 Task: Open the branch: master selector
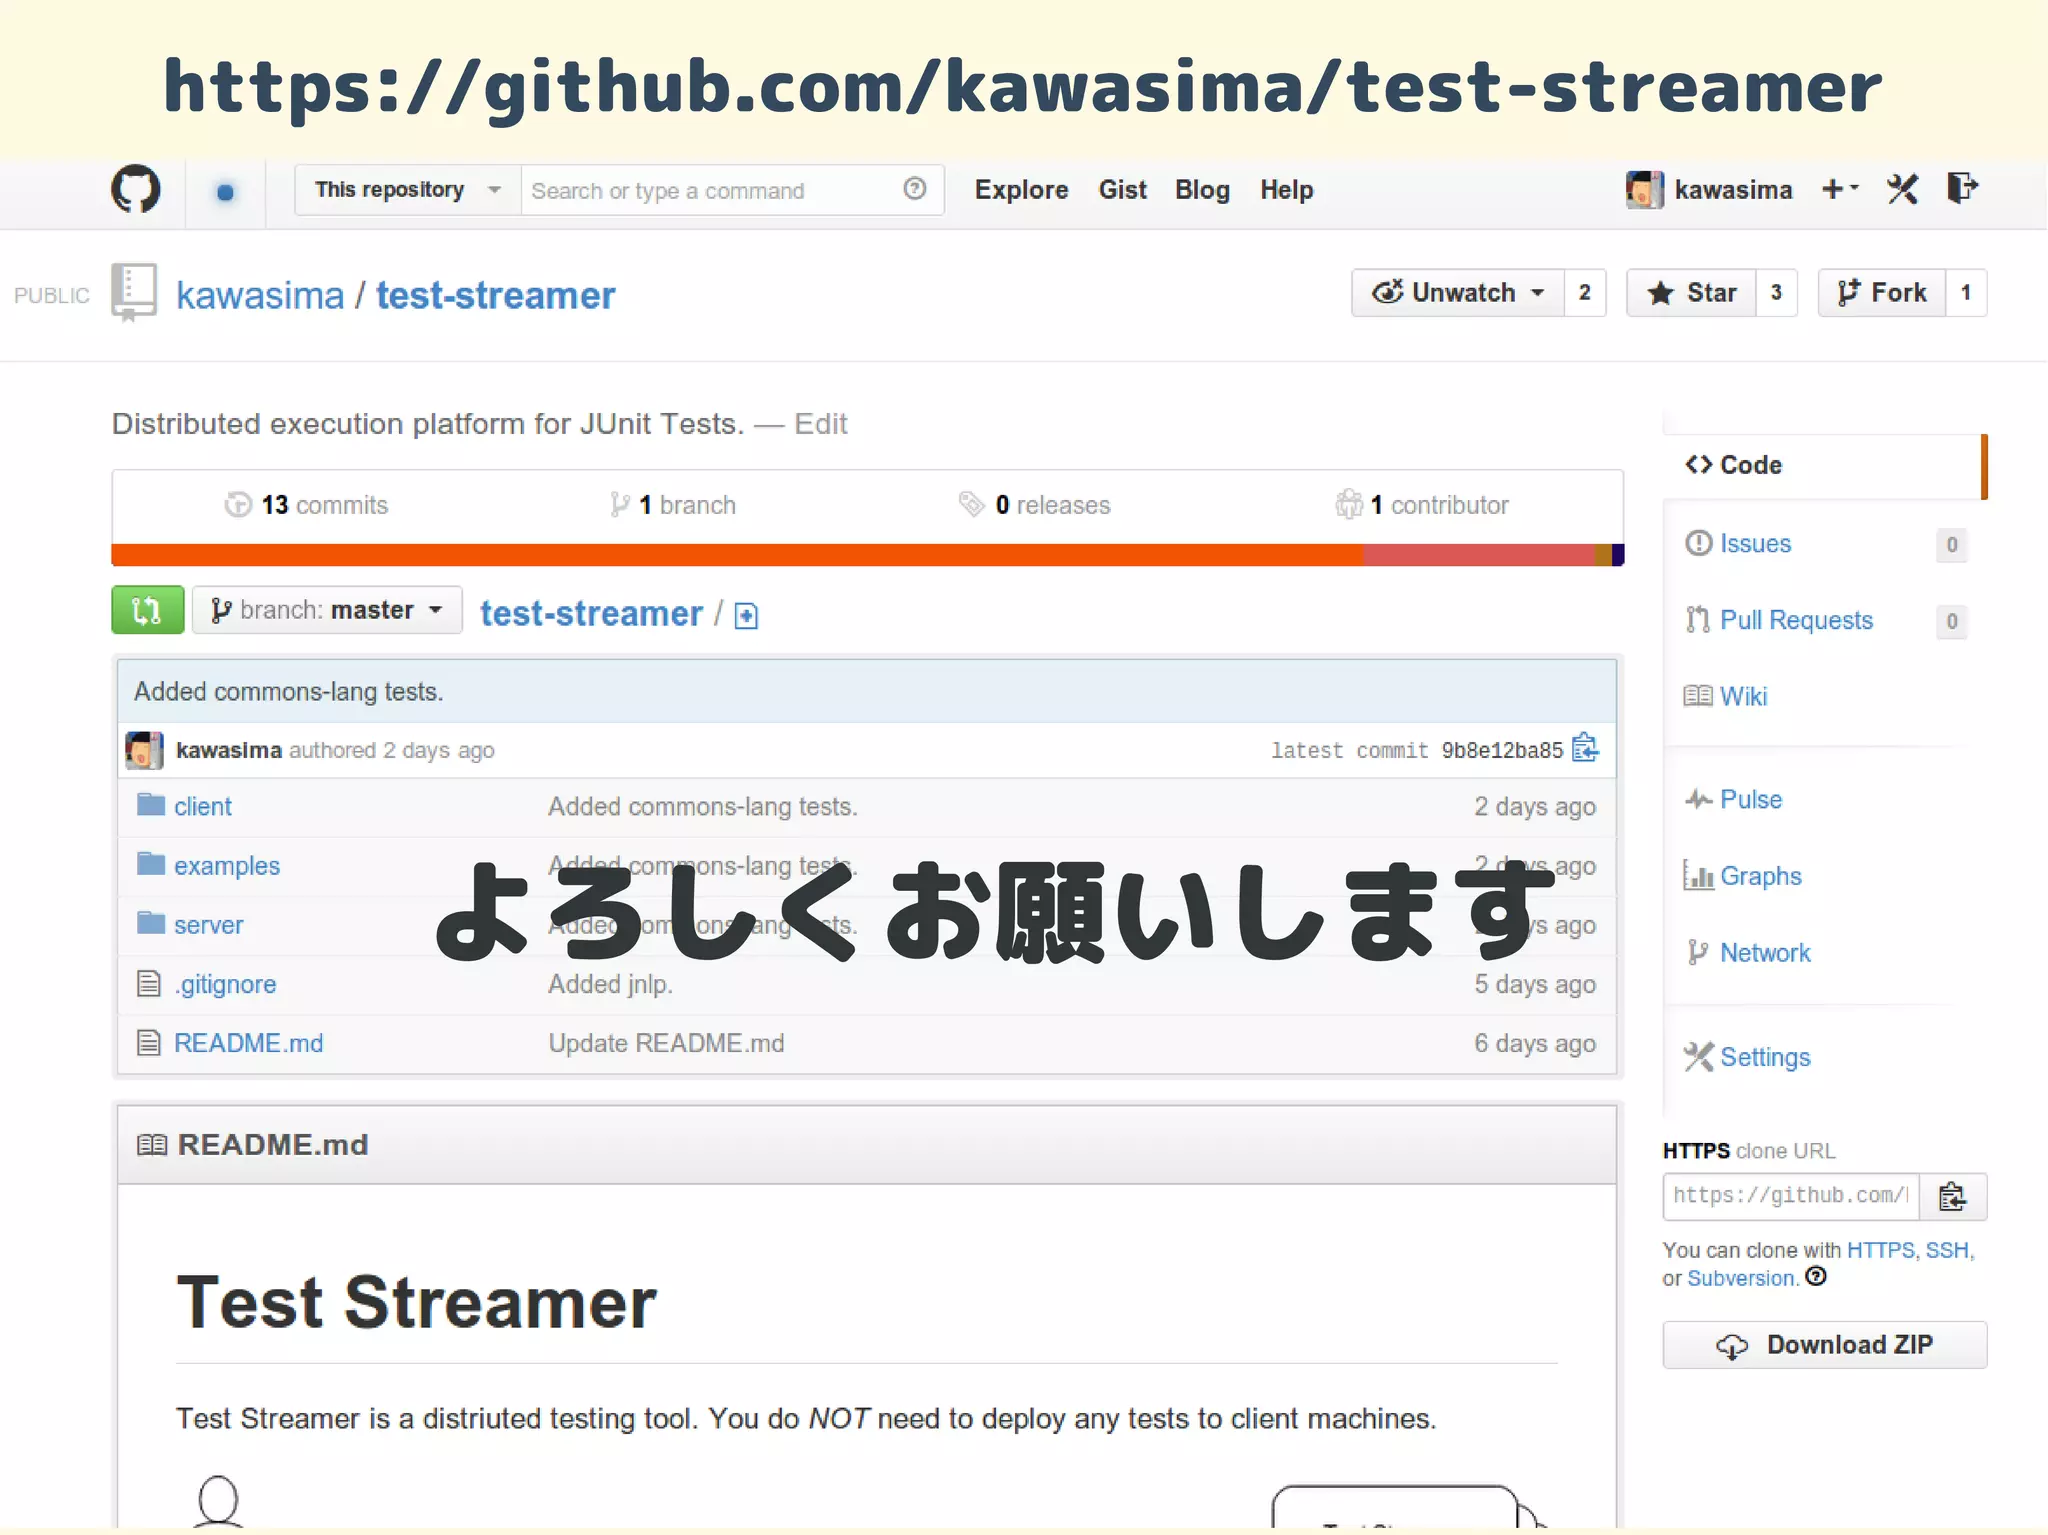[x=327, y=610]
